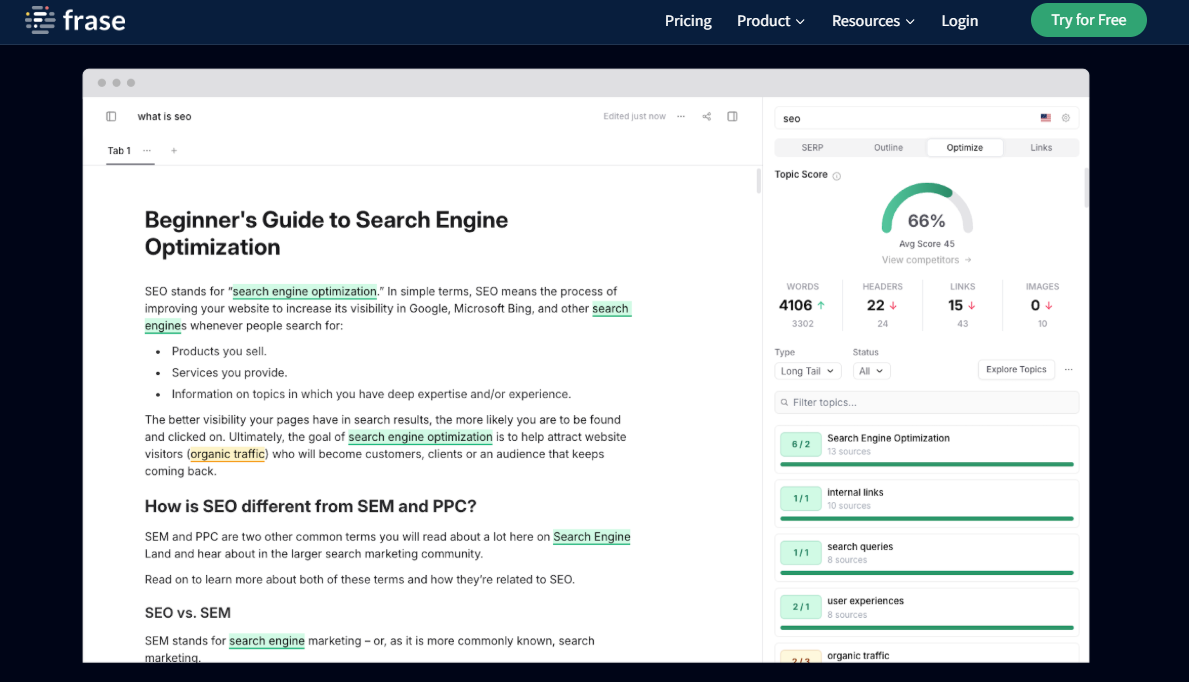Click the words count up arrow
Viewport: 1189px width, 682px height.
point(821,305)
